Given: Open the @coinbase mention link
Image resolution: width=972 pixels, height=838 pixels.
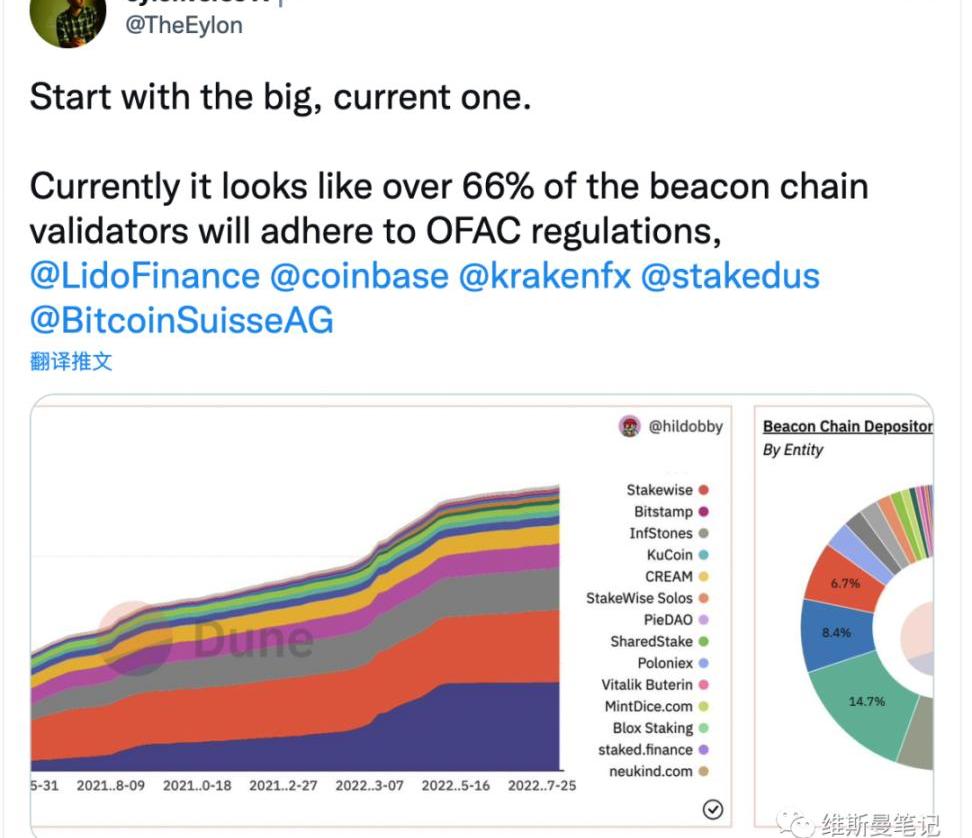Looking at the screenshot, I should [359, 275].
